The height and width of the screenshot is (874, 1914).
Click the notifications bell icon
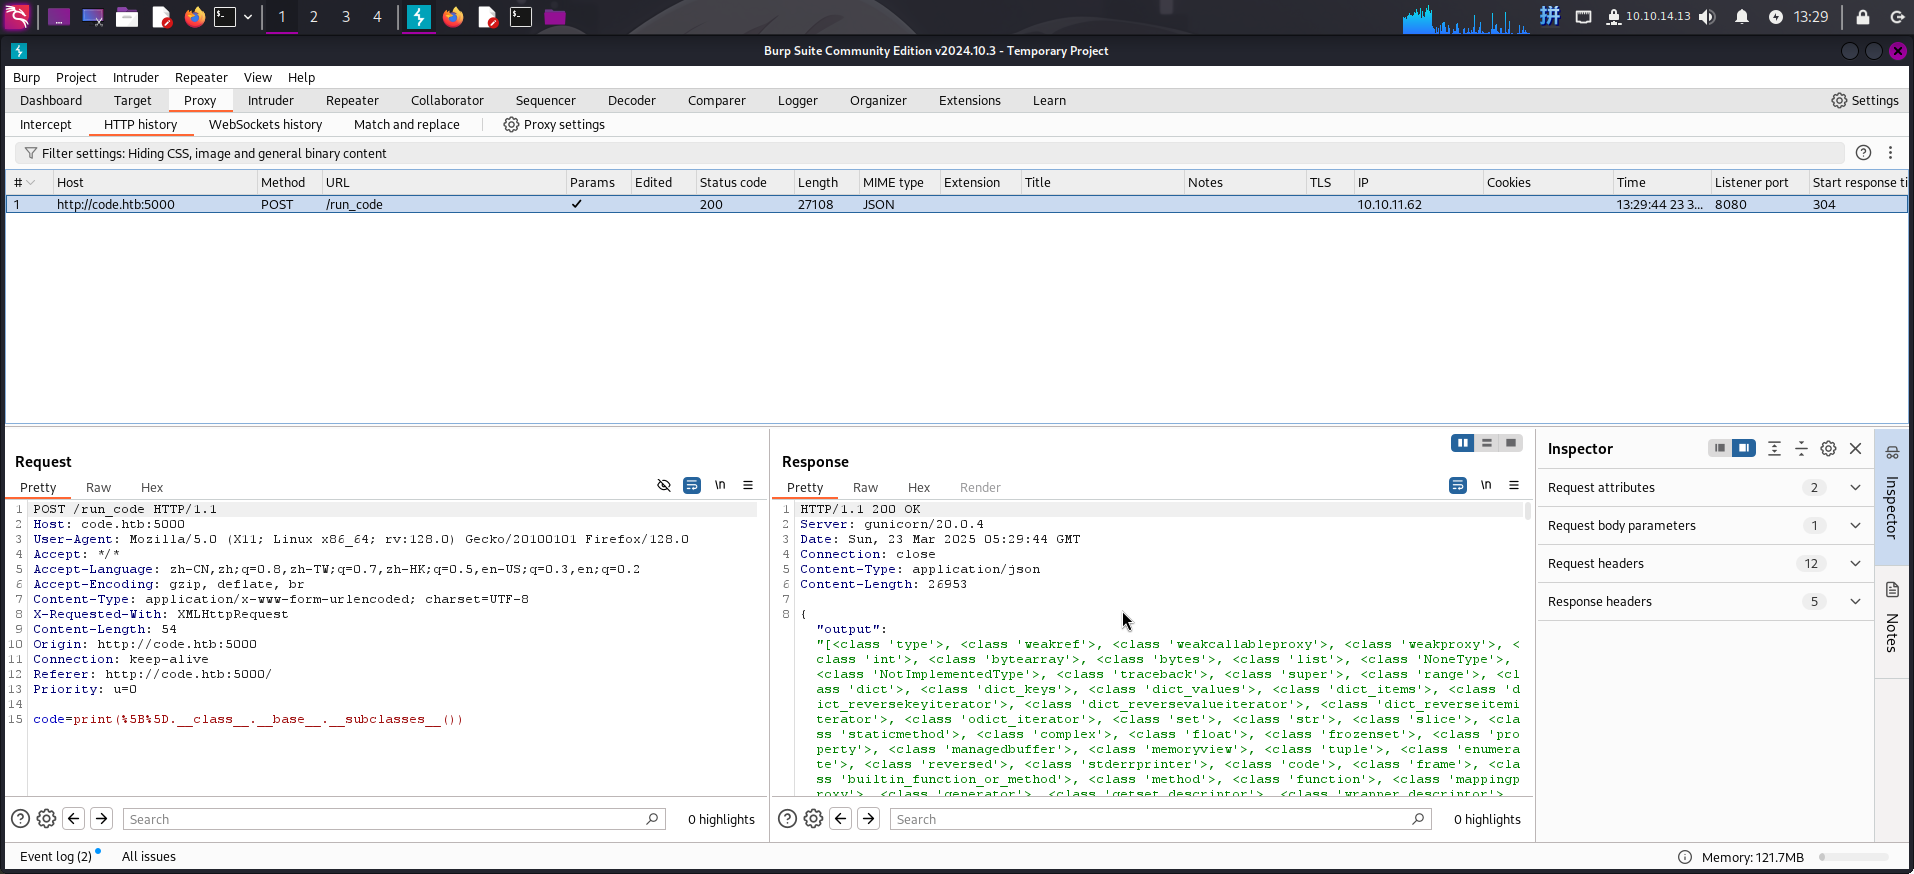[1742, 17]
